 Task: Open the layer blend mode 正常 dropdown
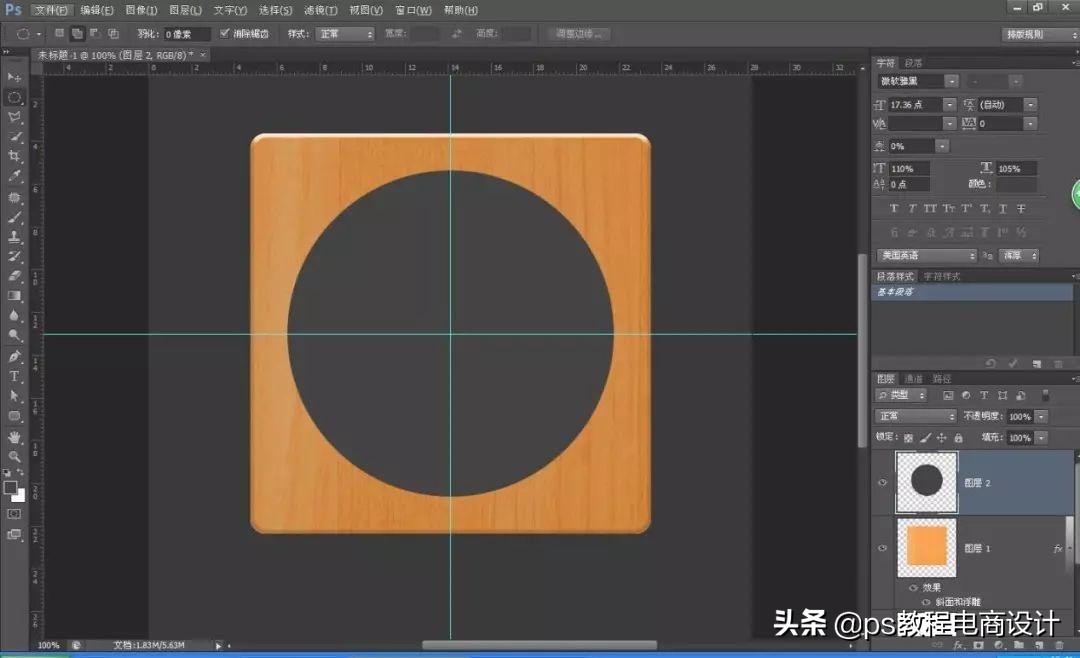pos(916,416)
